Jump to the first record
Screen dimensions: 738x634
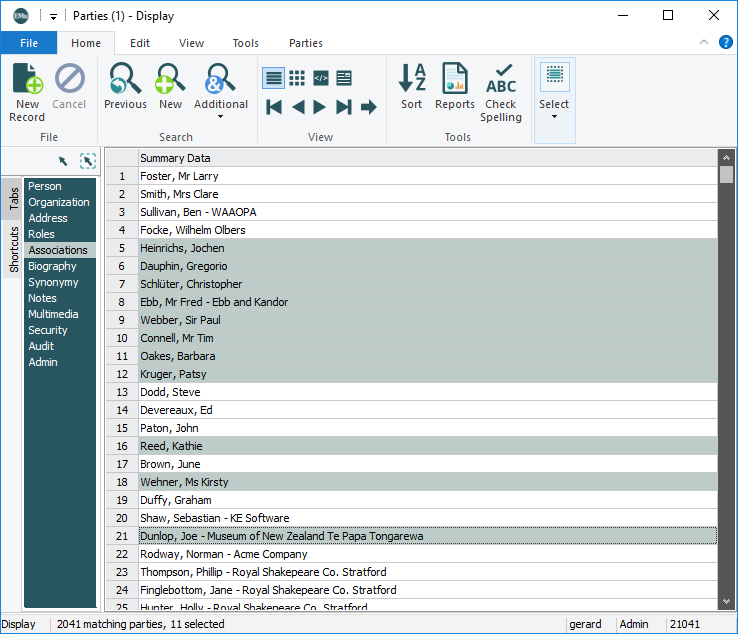(274, 107)
